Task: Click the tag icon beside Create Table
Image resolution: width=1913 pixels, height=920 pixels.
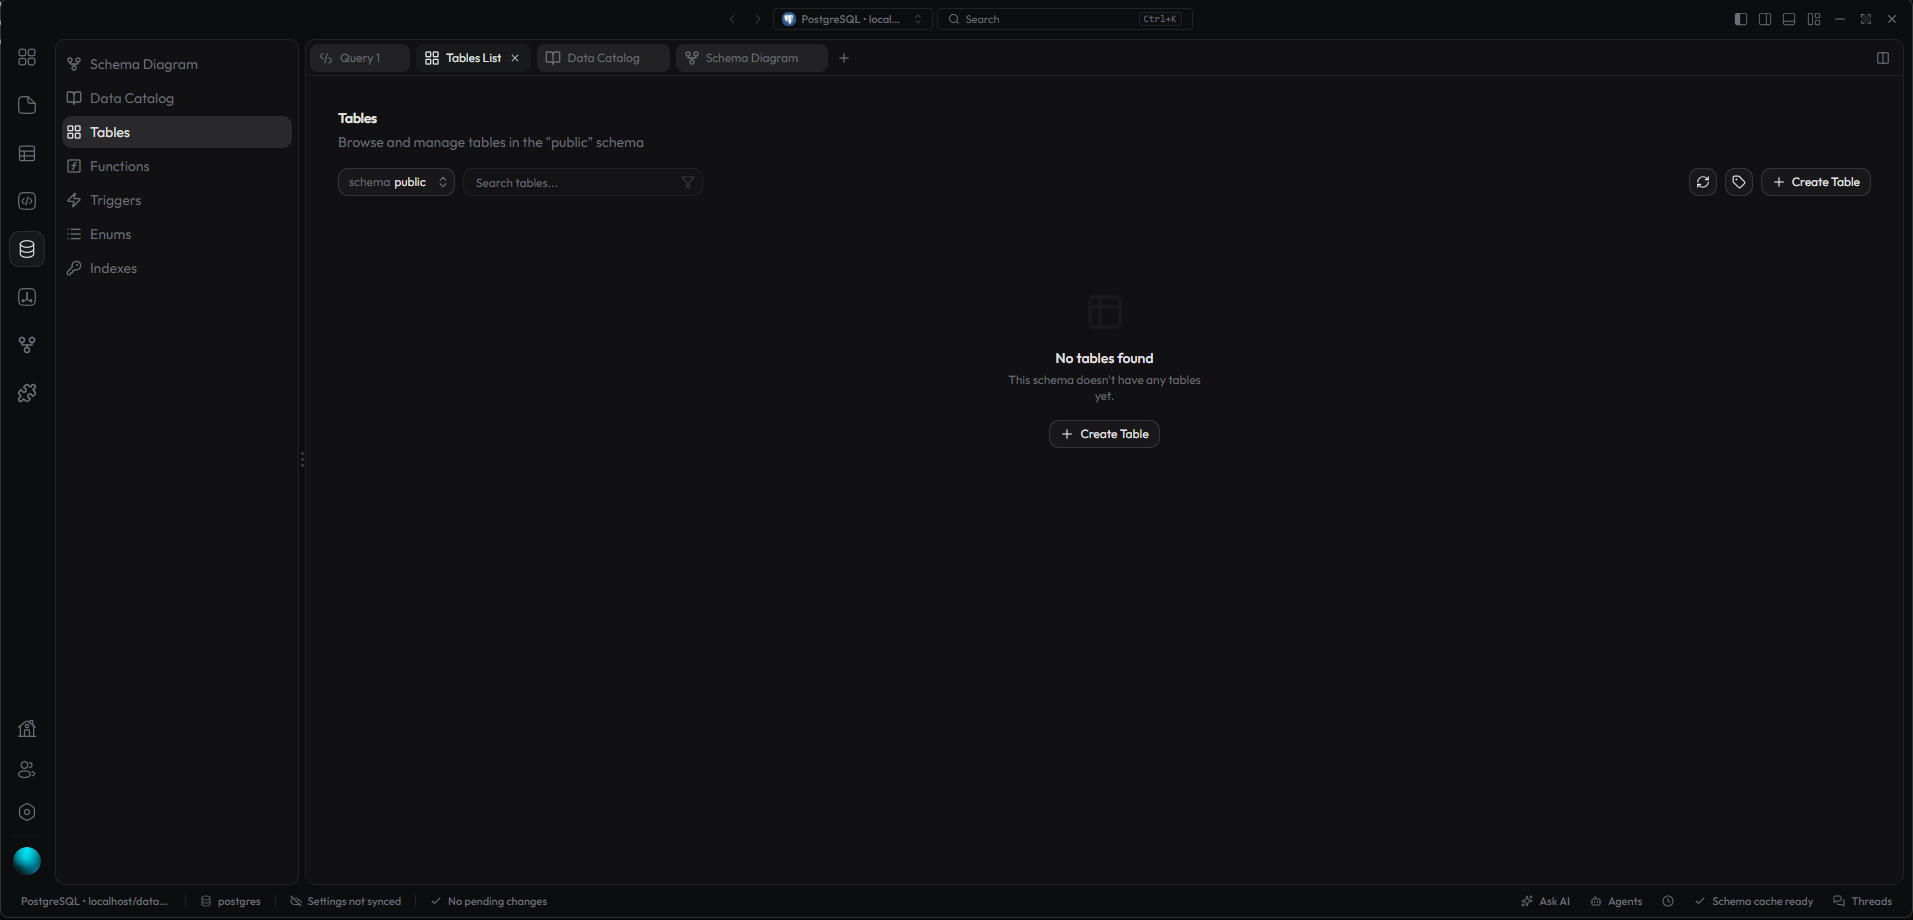Action: (x=1739, y=182)
